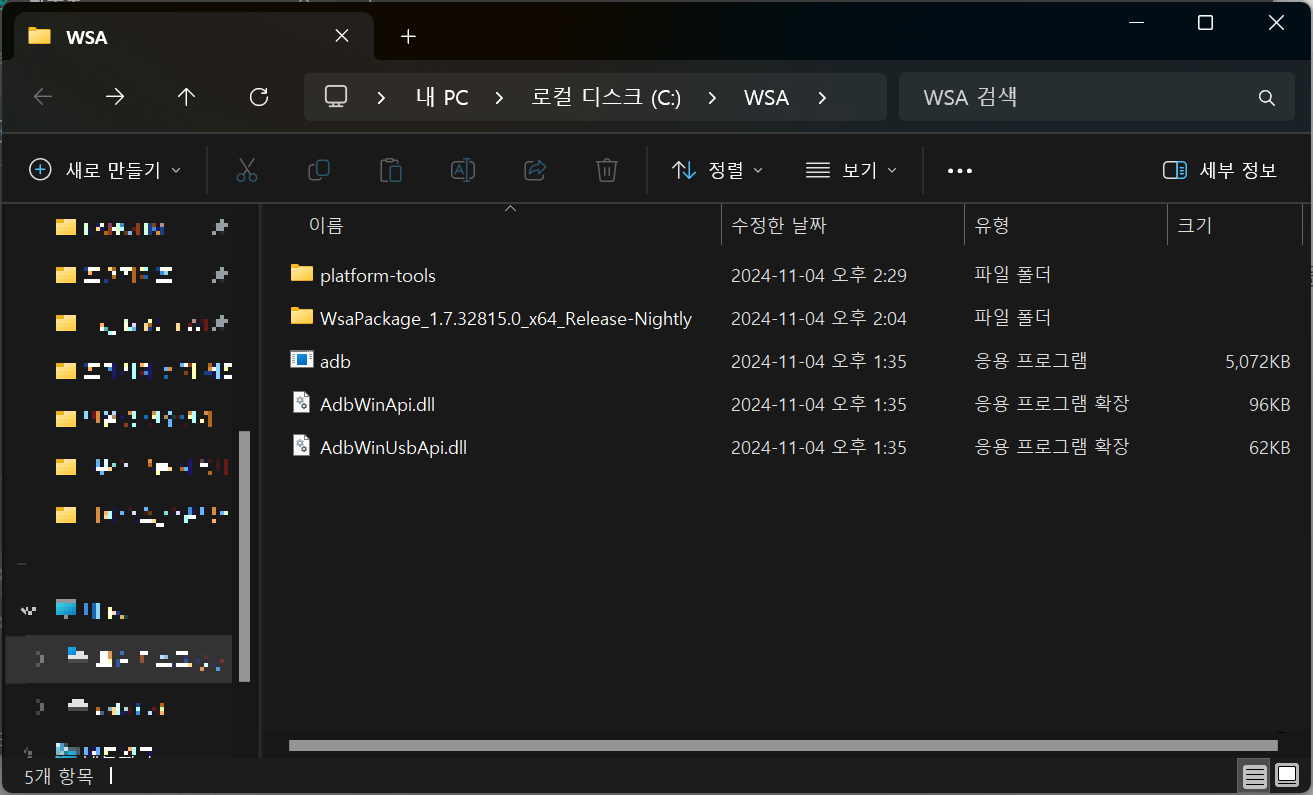Select AdbWinUsbApi.dll file name
The image size is (1313, 795).
click(x=393, y=447)
